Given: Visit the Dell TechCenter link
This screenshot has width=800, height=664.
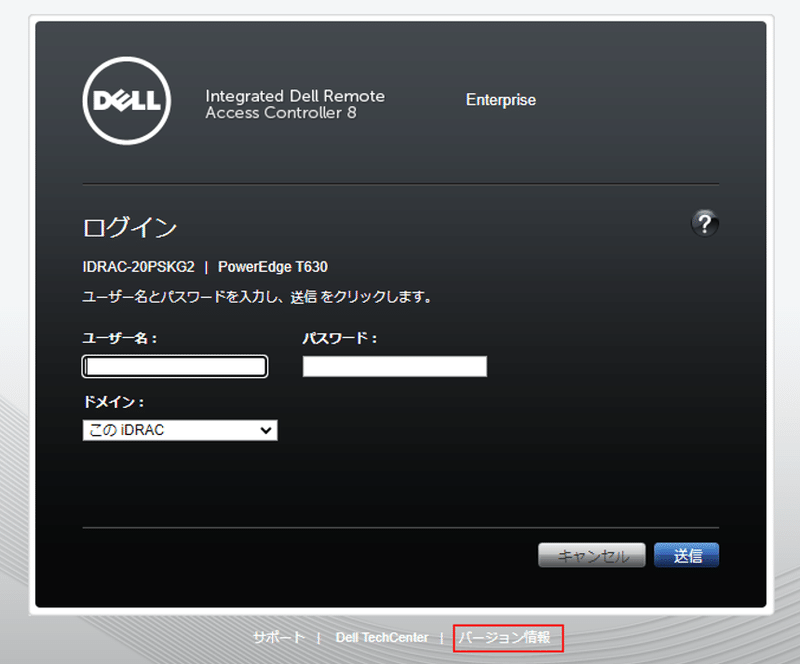Looking at the screenshot, I should click(380, 637).
